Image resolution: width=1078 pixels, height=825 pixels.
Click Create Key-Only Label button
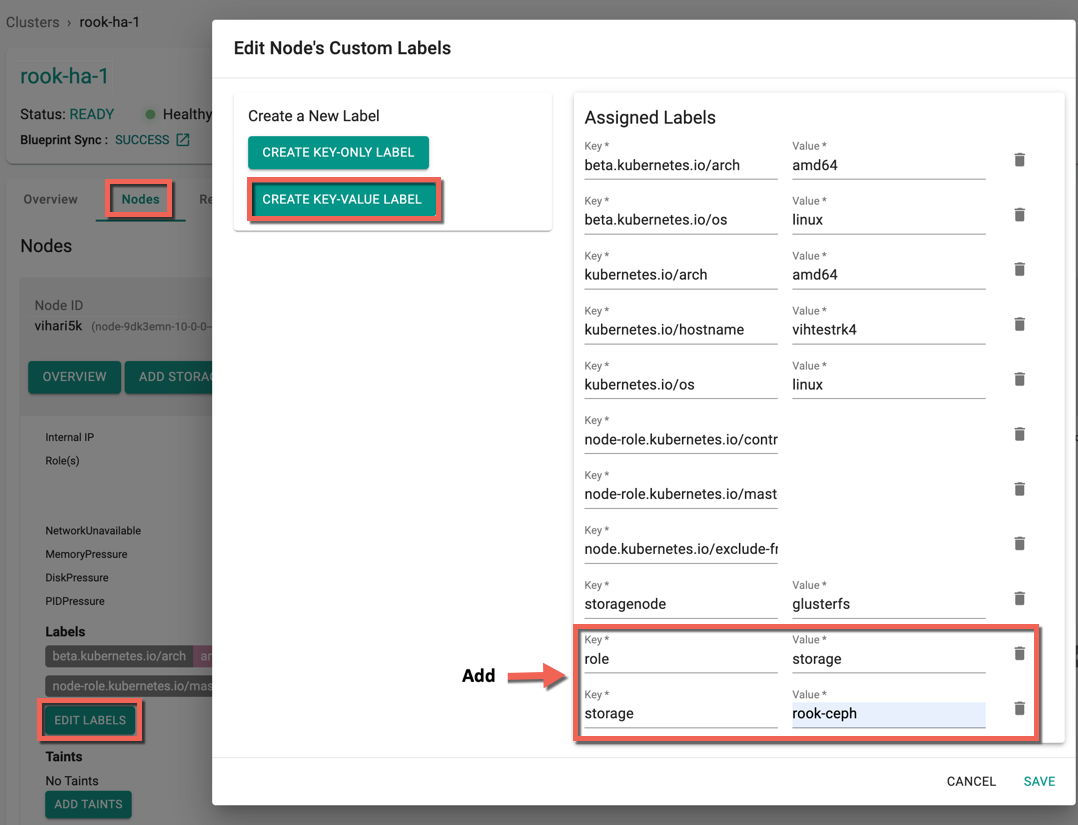pyautogui.click(x=338, y=153)
